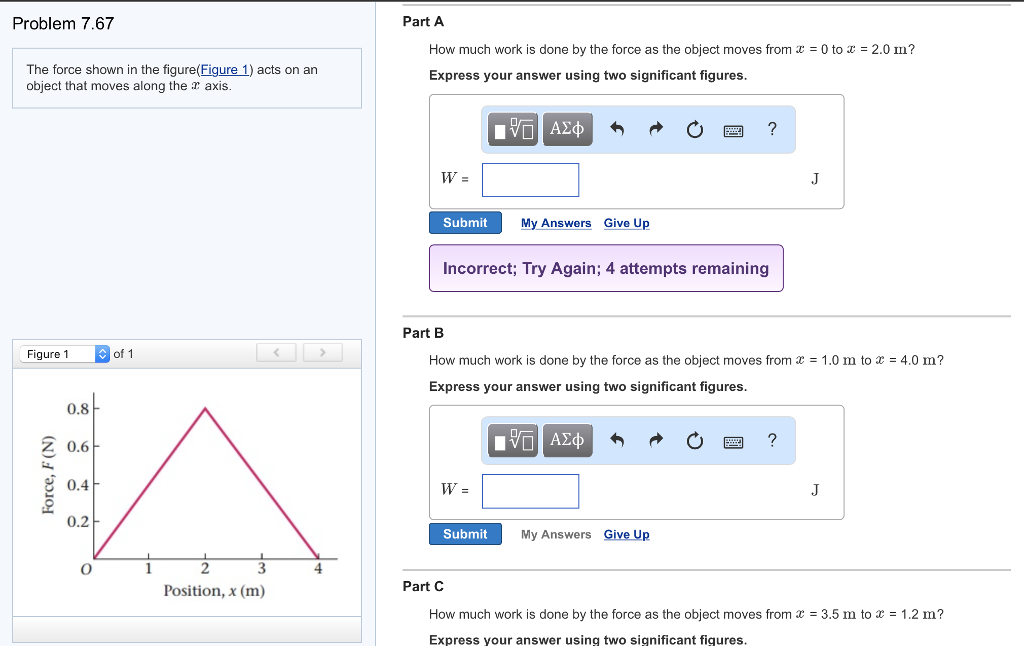1024x646 pixels.
Task: Click the 'Incorrect; Try Again' message
Action: point(606,268)
